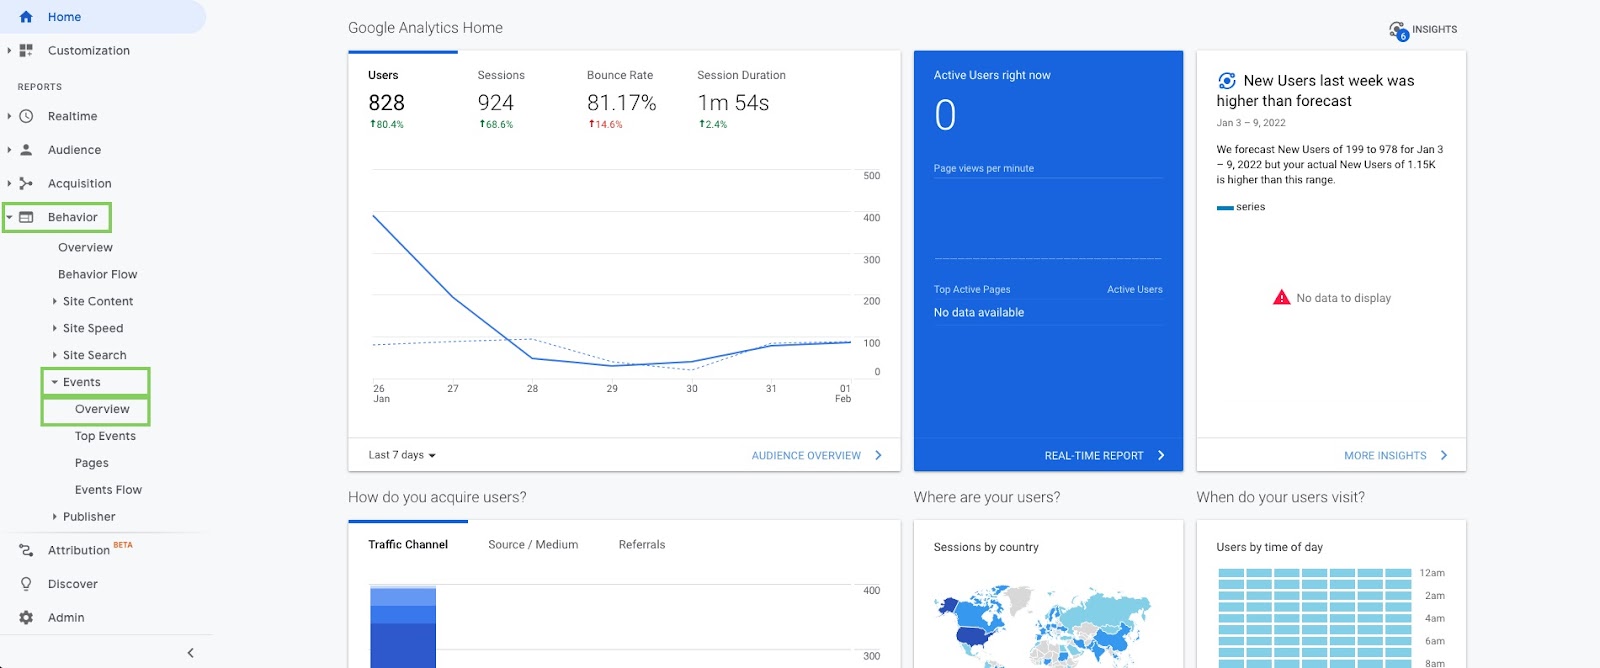Click the Discover lightbulb icon

tap(26, 584)
